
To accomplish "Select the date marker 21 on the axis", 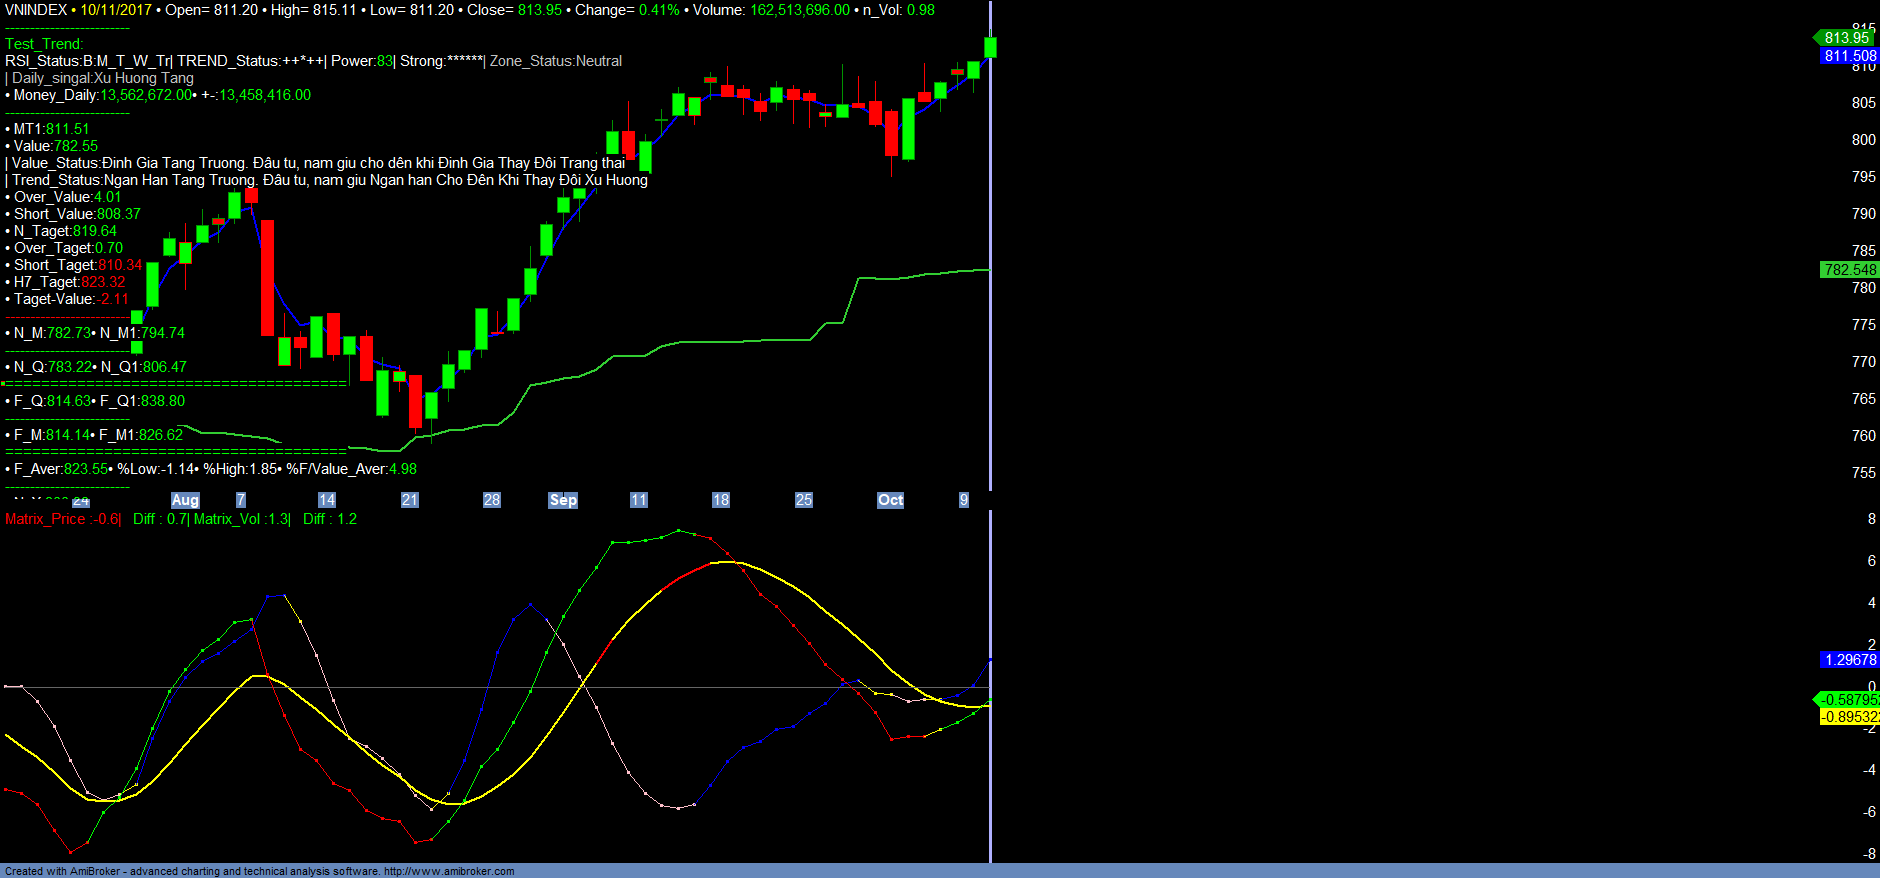I will (409, 500).
